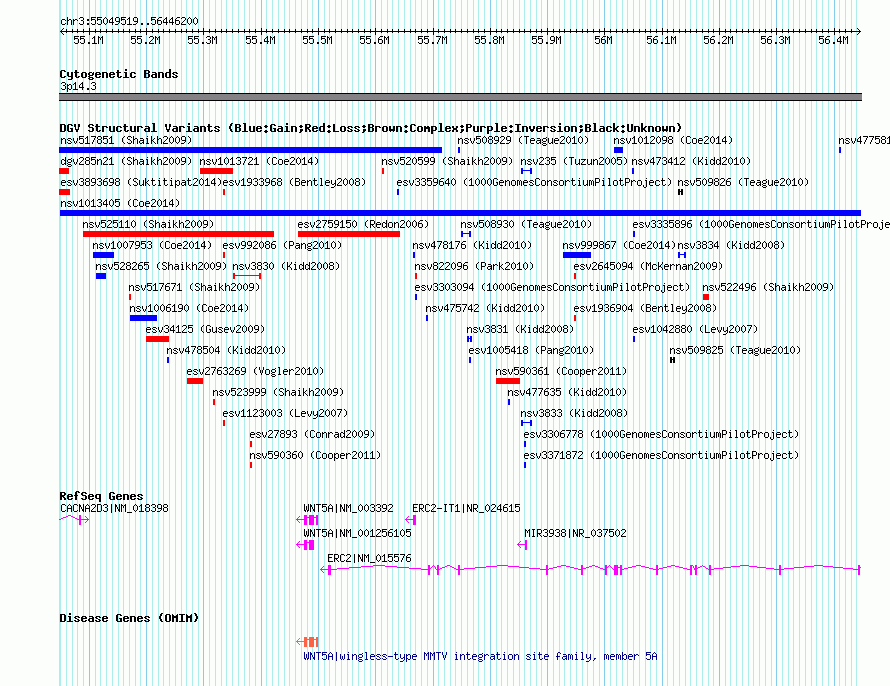Click the WNT5A|NM_003392 gene label
Image resolution: width=890 pixels, height=686 pixels.
pyautogui.click(x=348, y=508)
